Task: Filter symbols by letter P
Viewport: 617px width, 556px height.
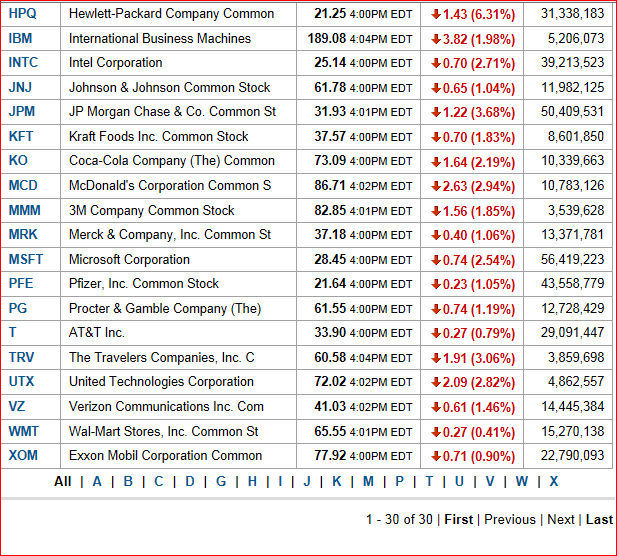Action: [x=399, y=482]
